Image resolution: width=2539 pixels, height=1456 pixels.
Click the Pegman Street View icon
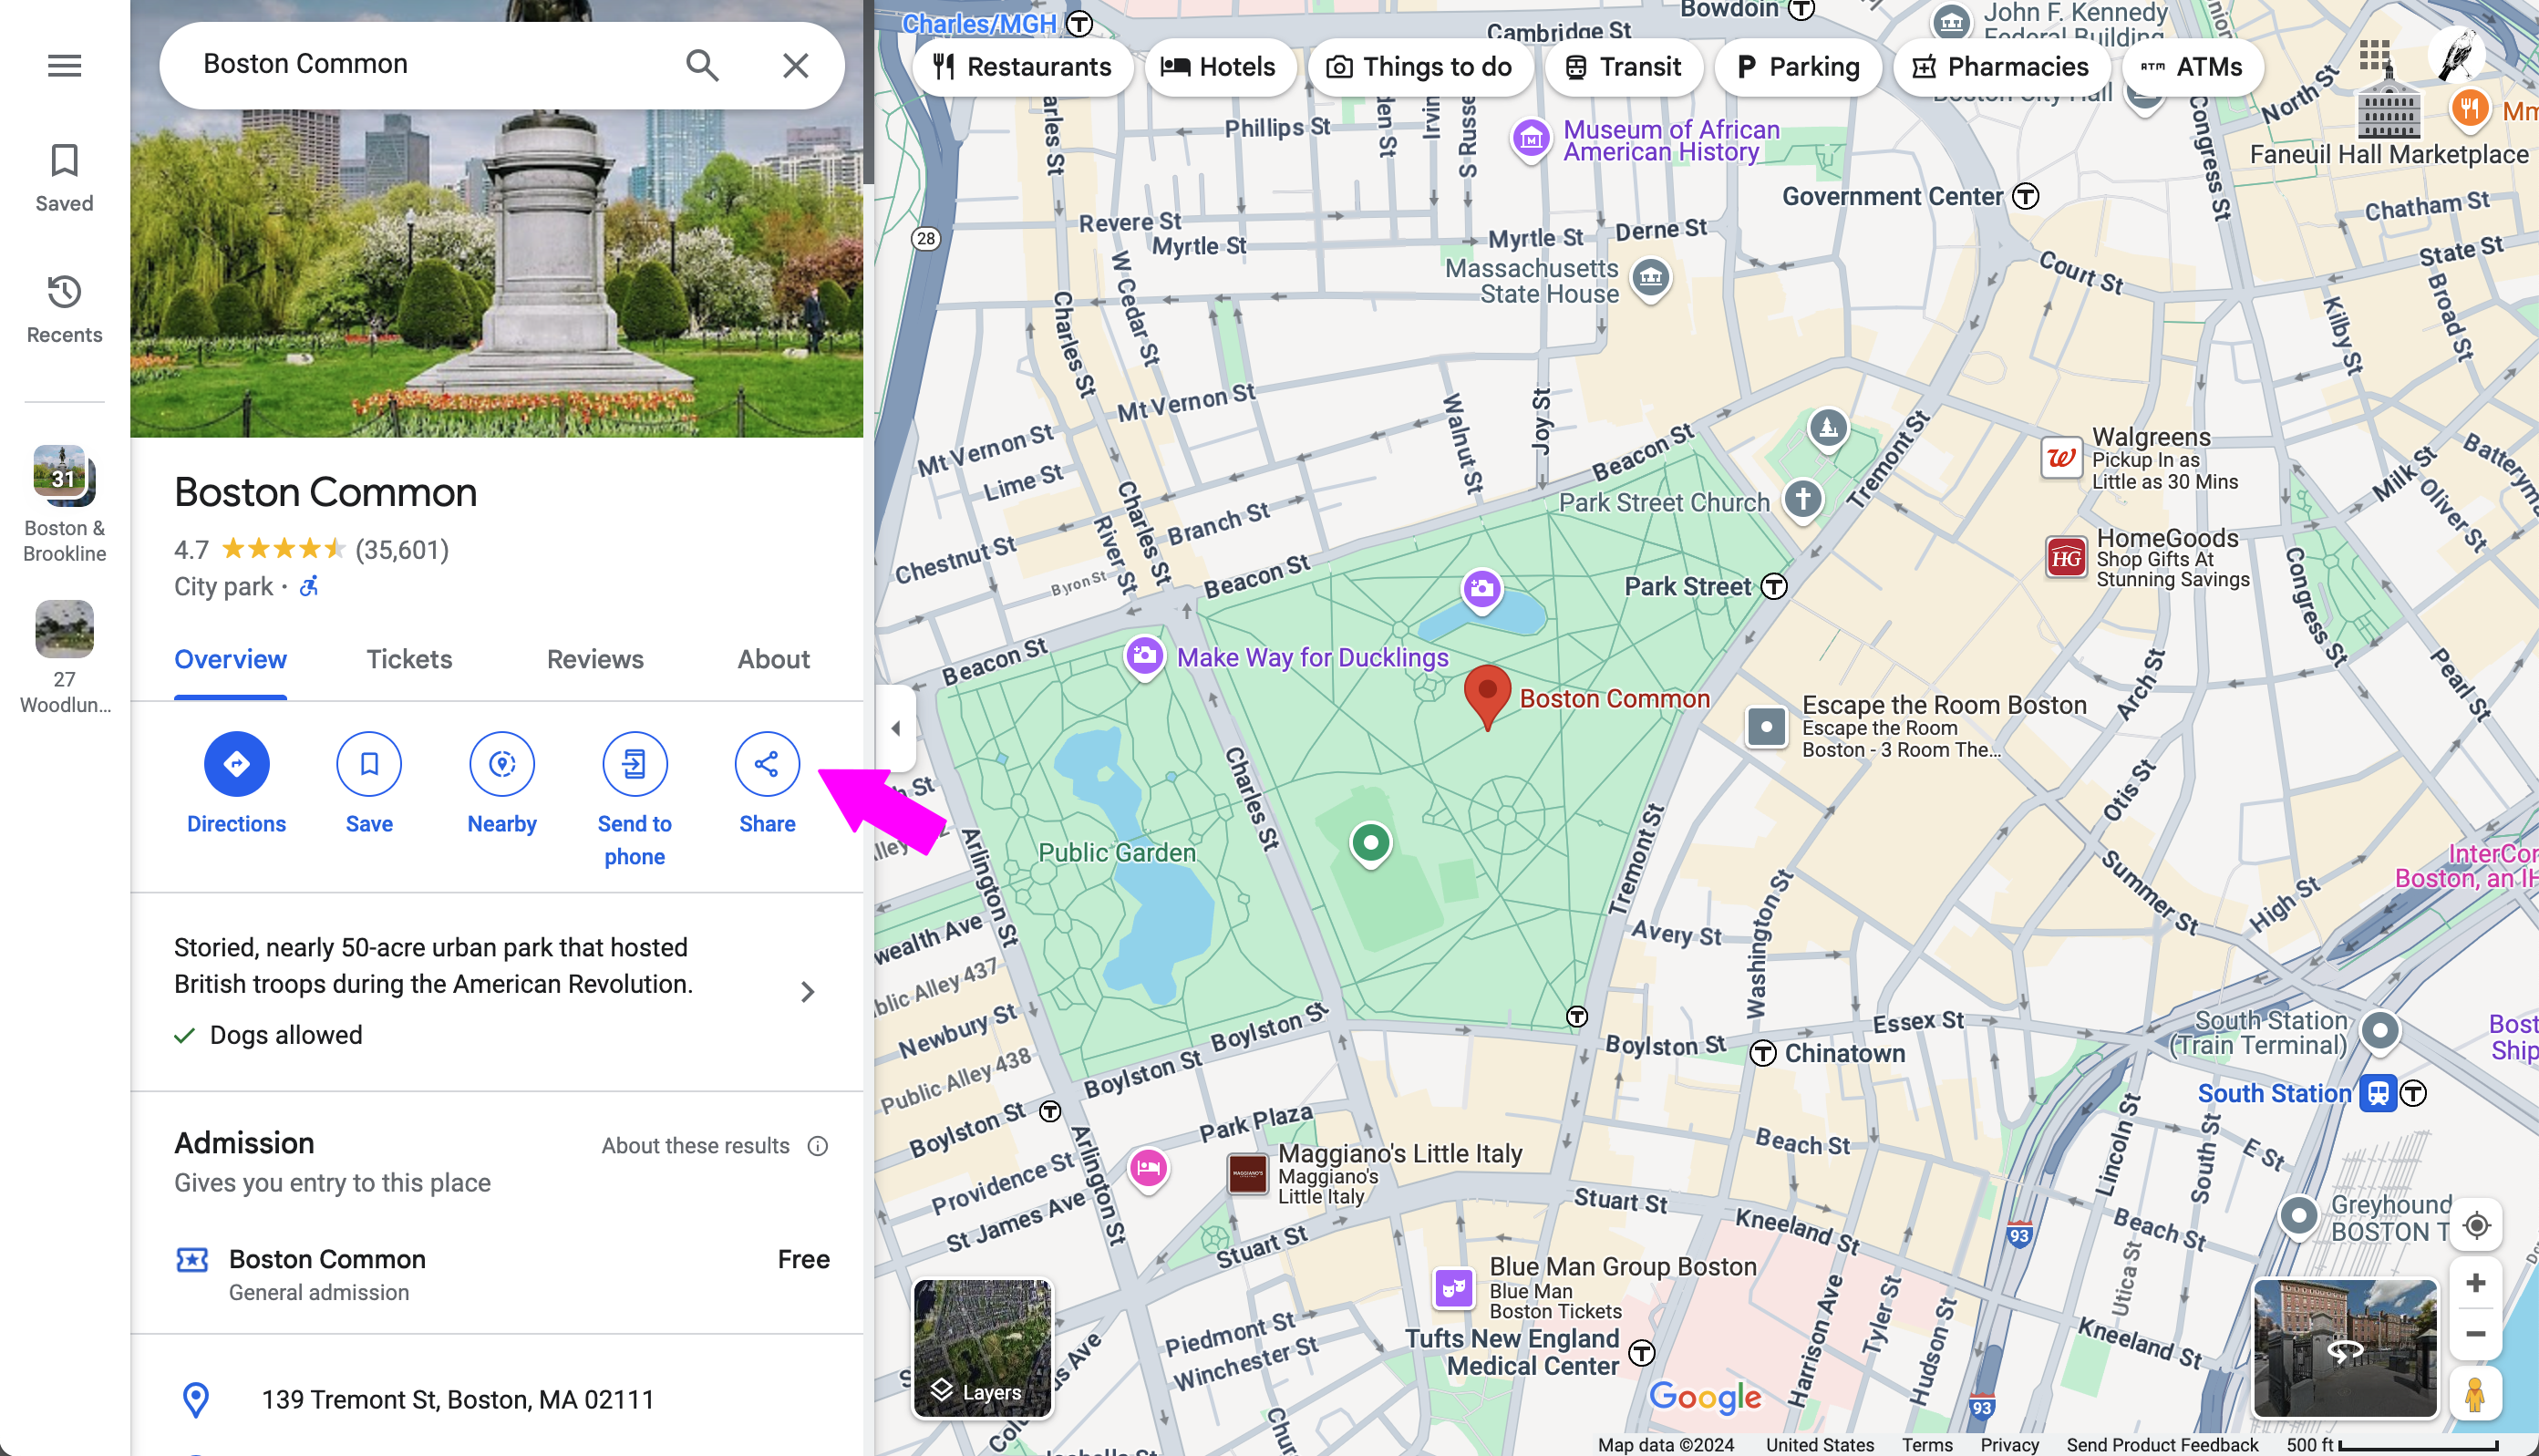click(2476, 1394)
